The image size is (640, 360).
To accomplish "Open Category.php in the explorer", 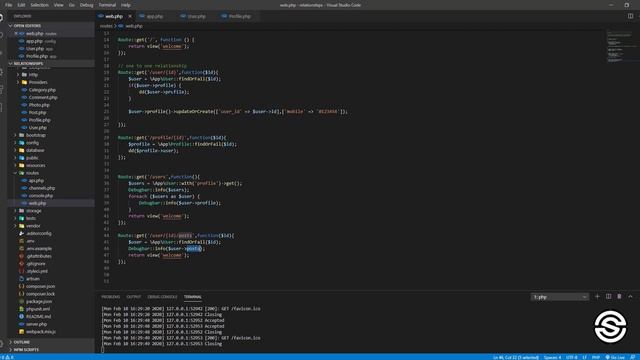I will [42, 90].
